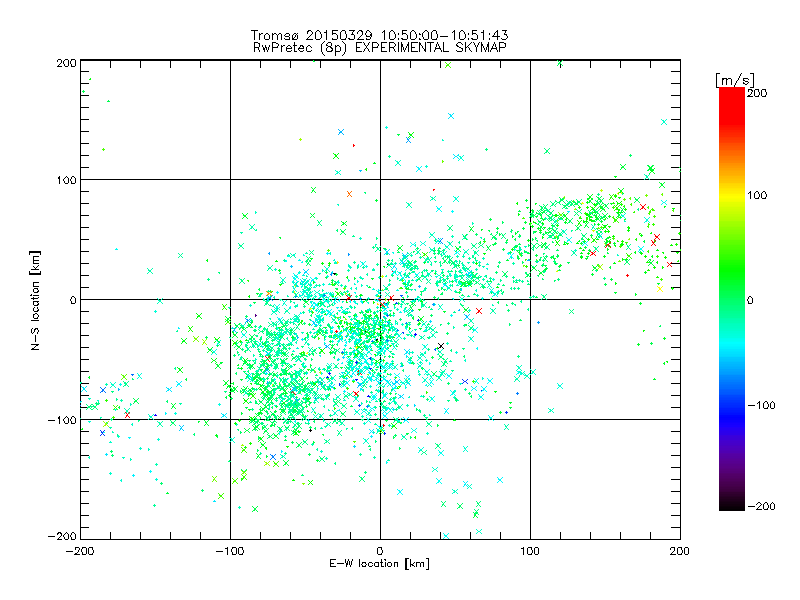Click y-axis tick label "-100"
The height and width of the screenshot is (600, 800).
(62, 420)
